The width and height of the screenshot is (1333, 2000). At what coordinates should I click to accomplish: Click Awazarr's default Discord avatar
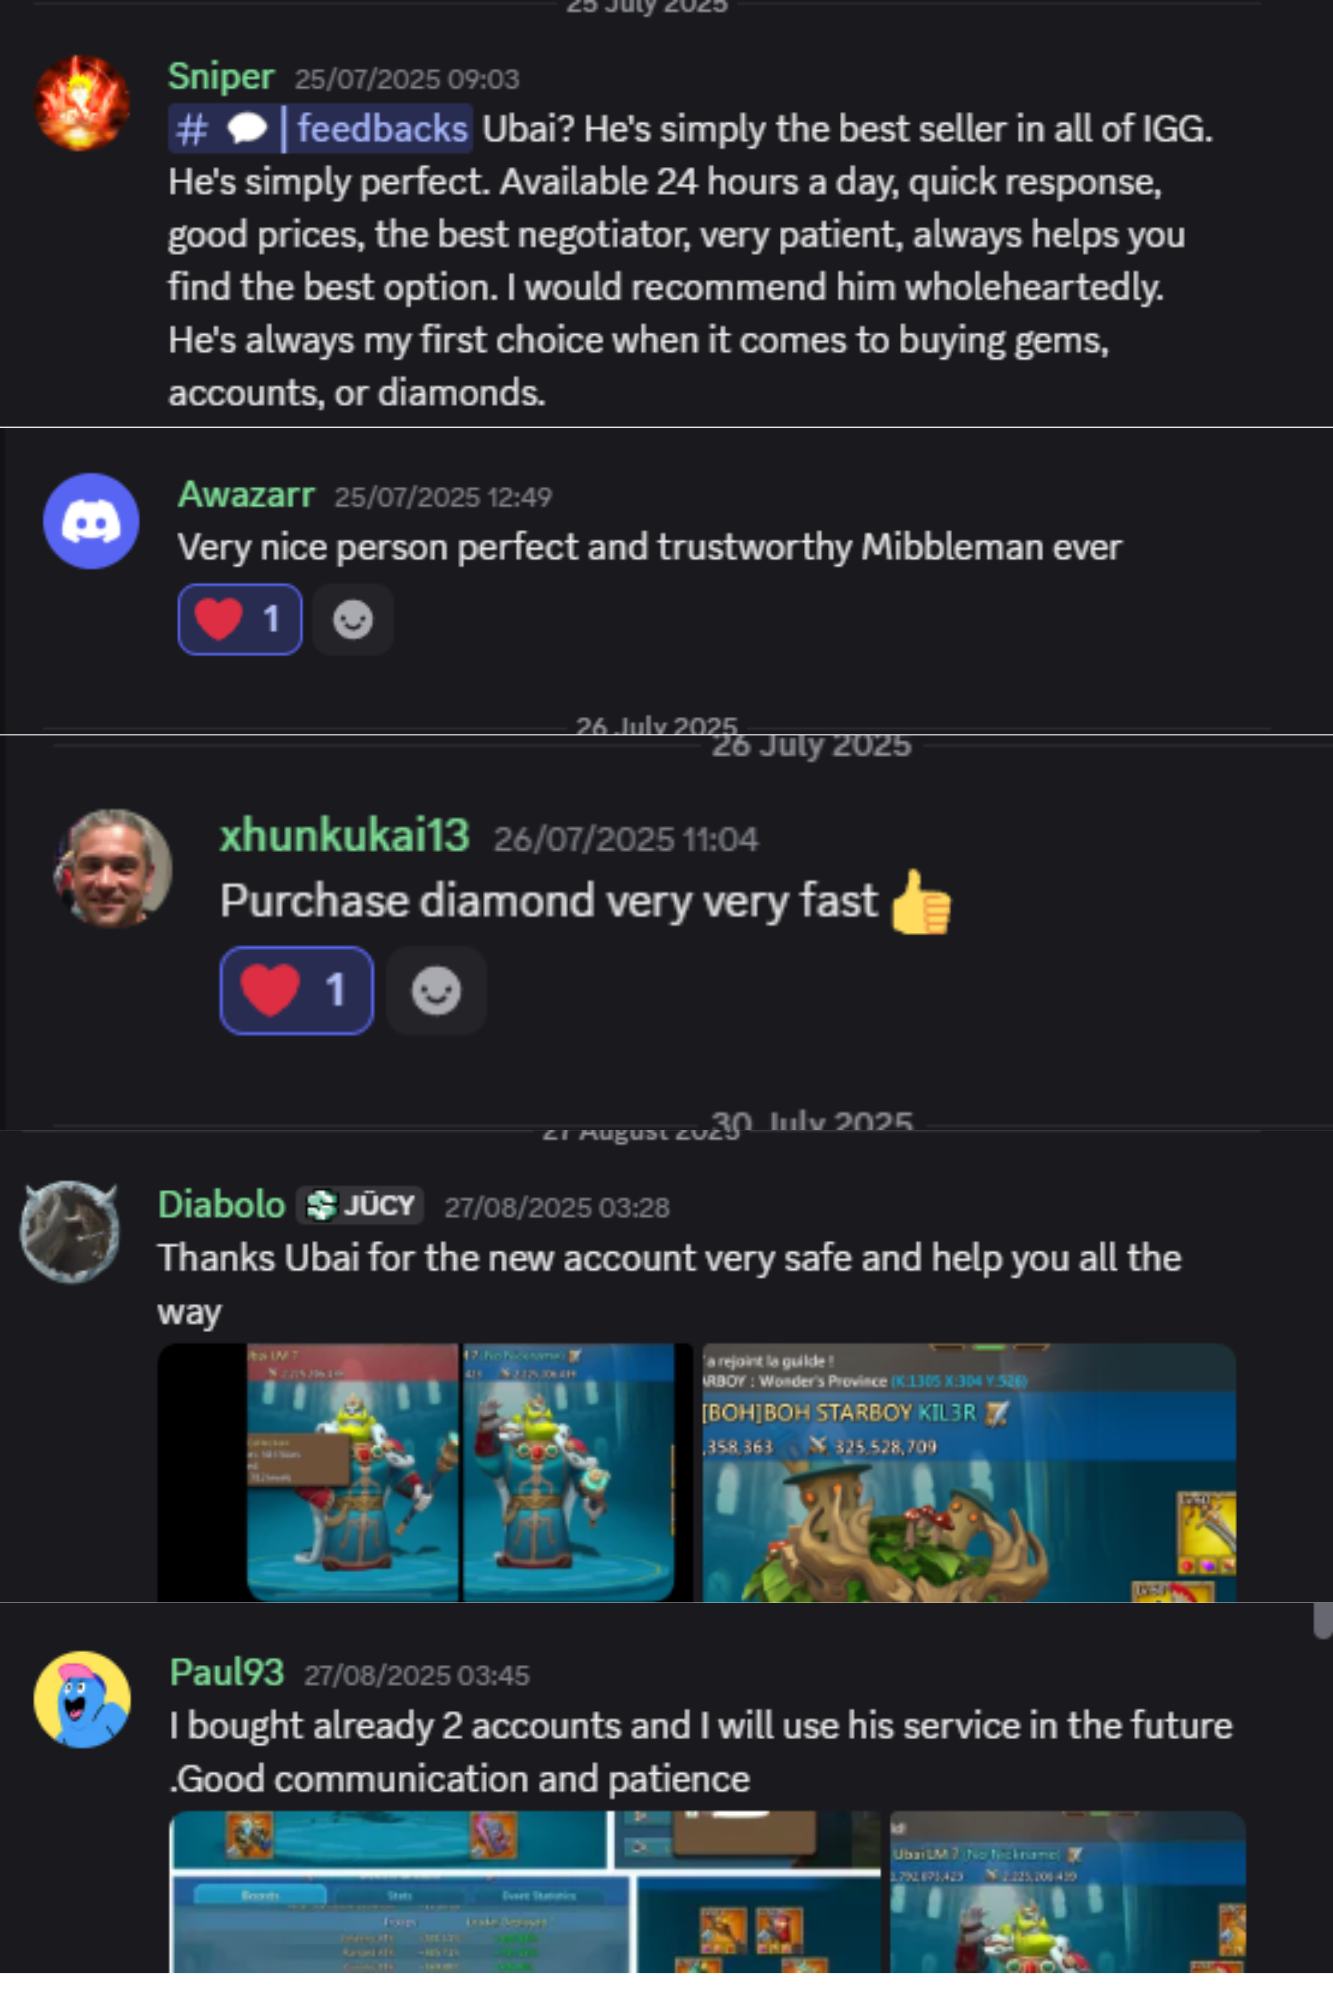tap(91, 521)
